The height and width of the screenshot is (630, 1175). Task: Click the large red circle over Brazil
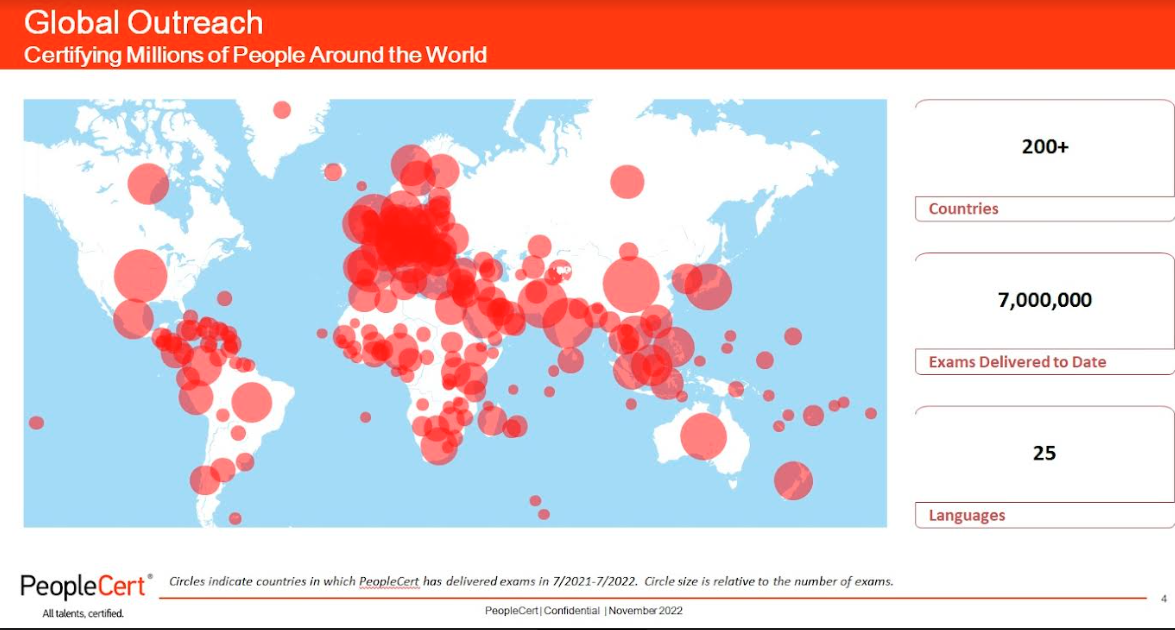(251, 401)
